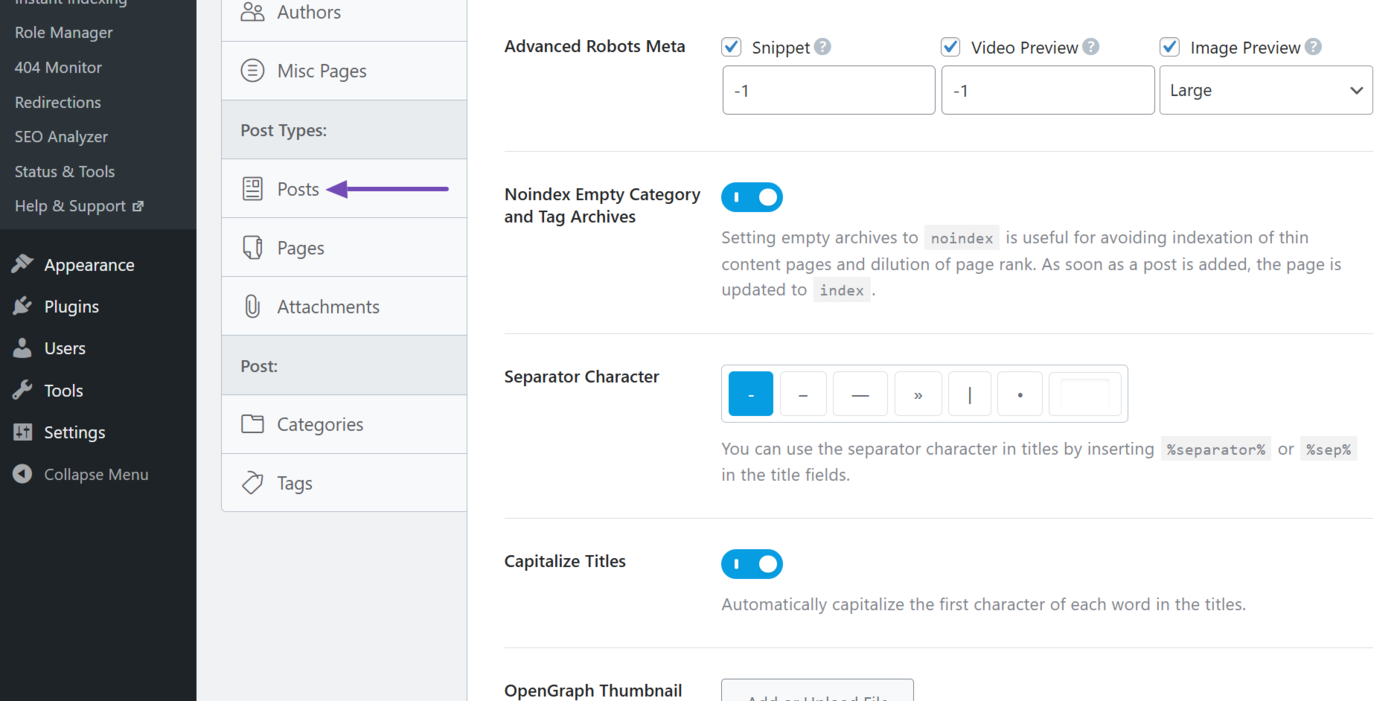Select the Posts post type icon
Image resolution: width=1400 pixels, height=701 pixels.
[x=252, y=188]
